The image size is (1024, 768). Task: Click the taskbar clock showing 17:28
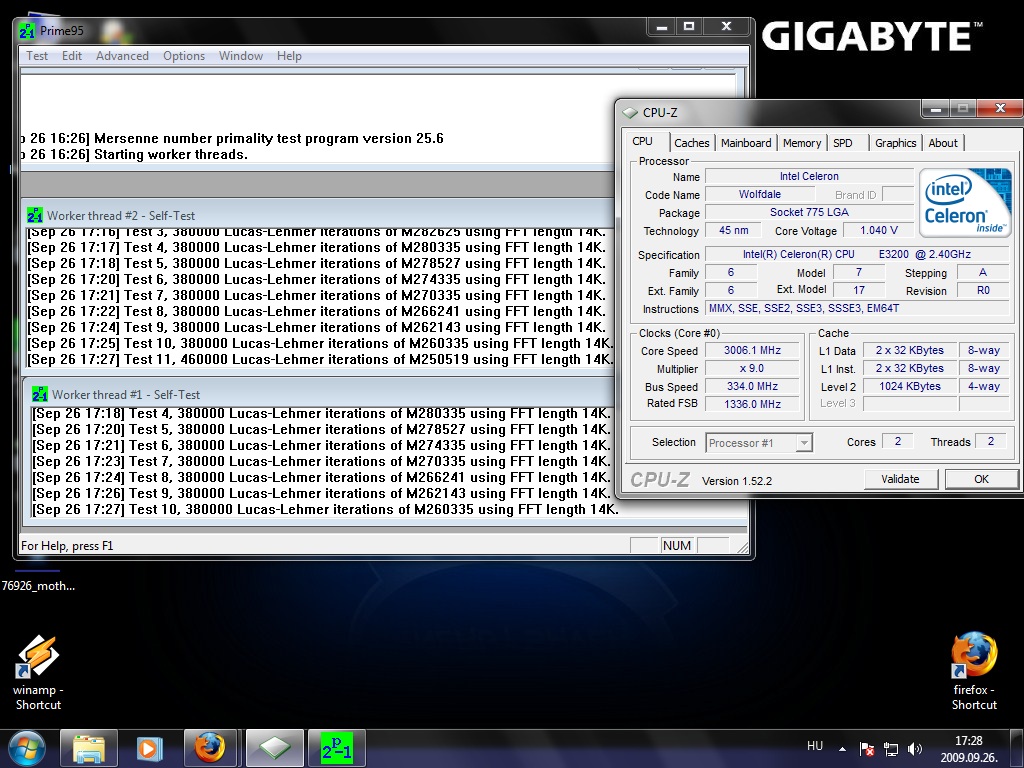coord(968,749)
